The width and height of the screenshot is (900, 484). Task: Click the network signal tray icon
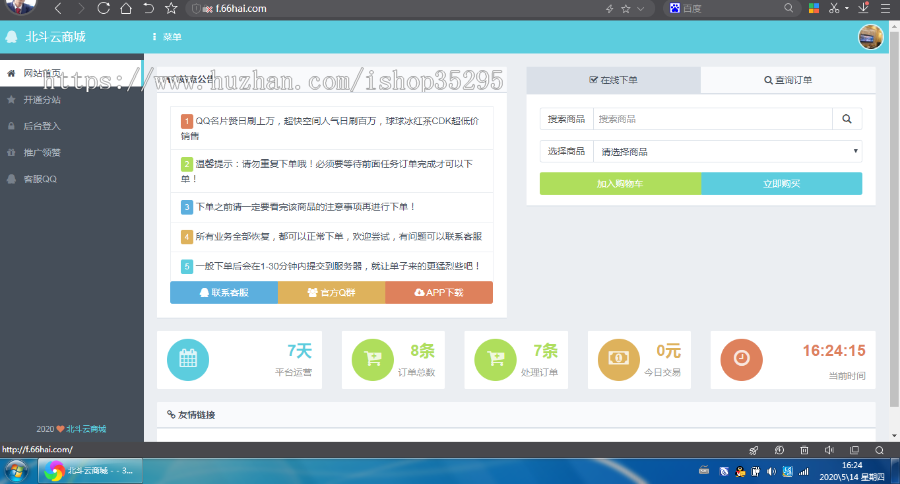[804, 472]
